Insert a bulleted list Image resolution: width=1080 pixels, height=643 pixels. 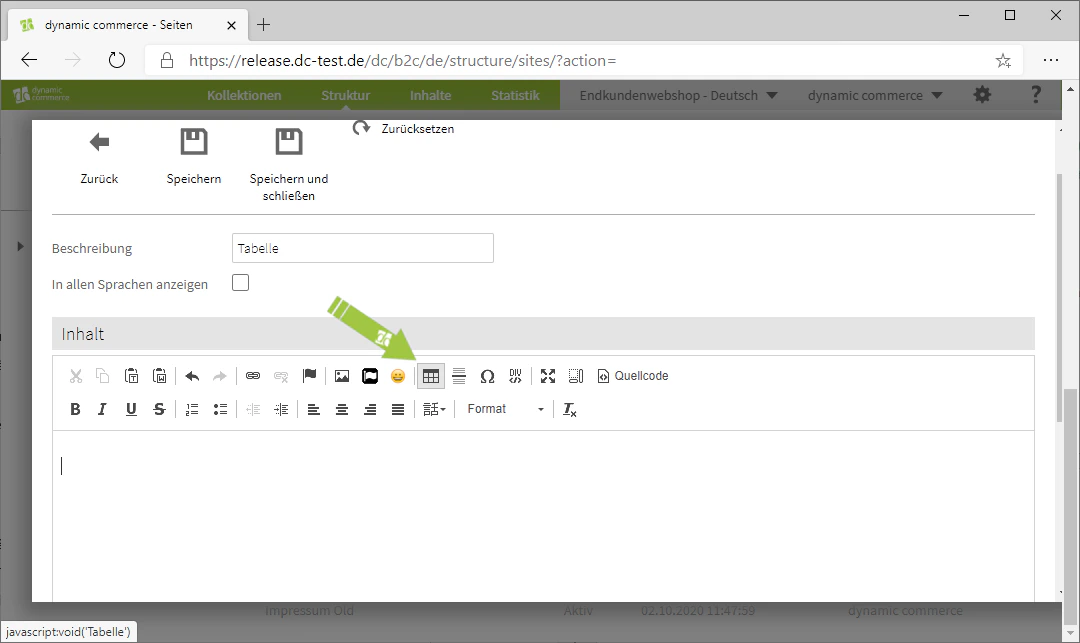click(x=220, y=410)
